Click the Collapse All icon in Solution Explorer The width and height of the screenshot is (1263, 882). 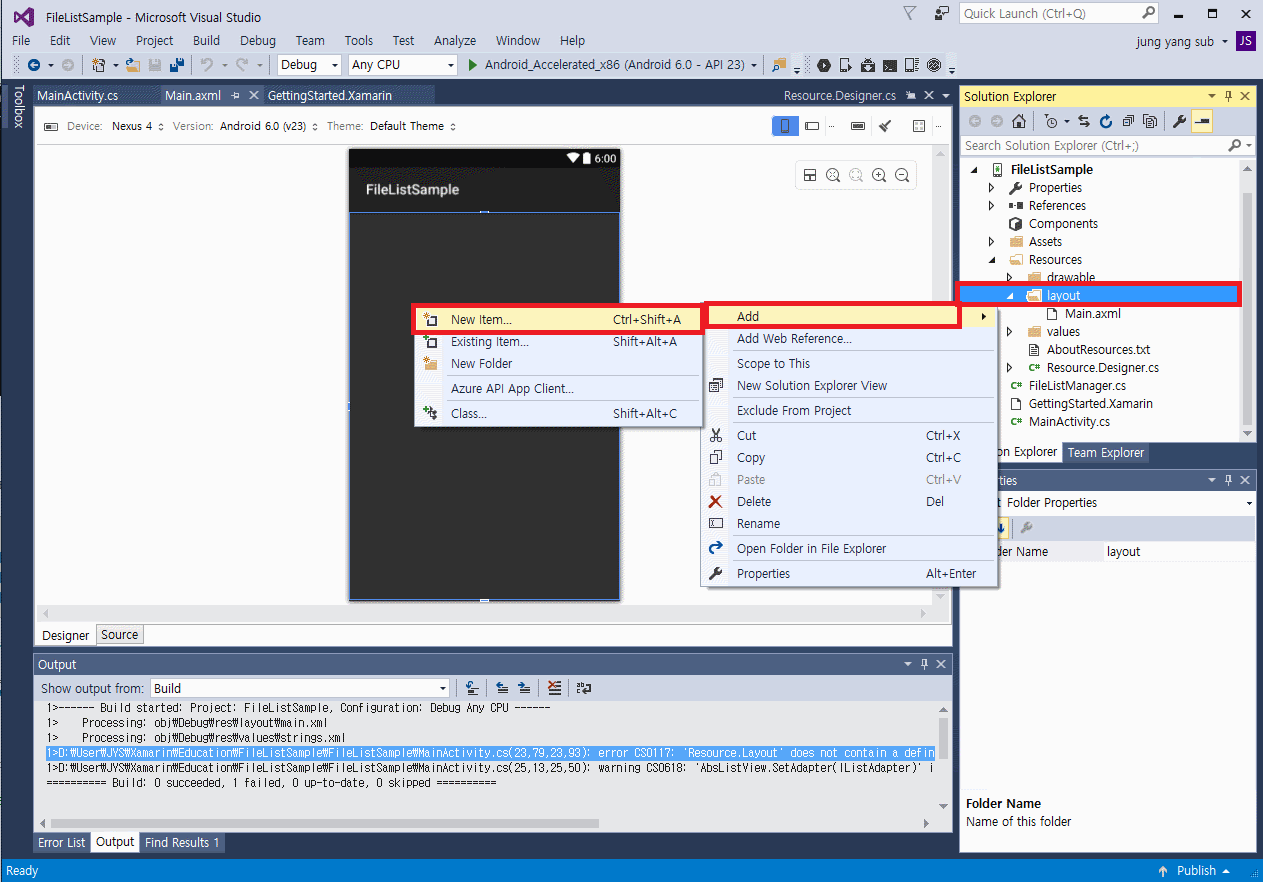coord(1128,121)
